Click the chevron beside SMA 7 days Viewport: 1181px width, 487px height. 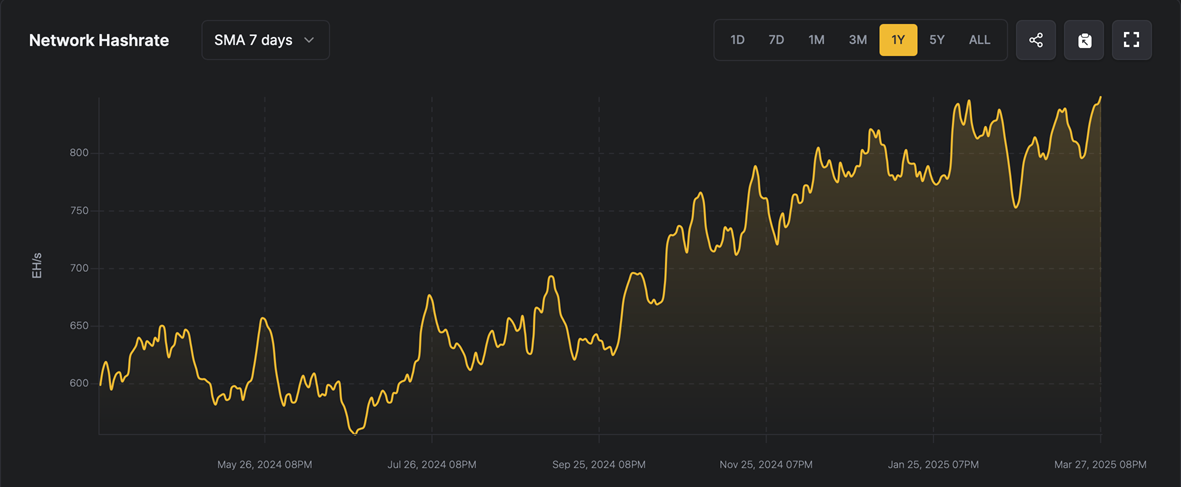[x=309, y=40]
